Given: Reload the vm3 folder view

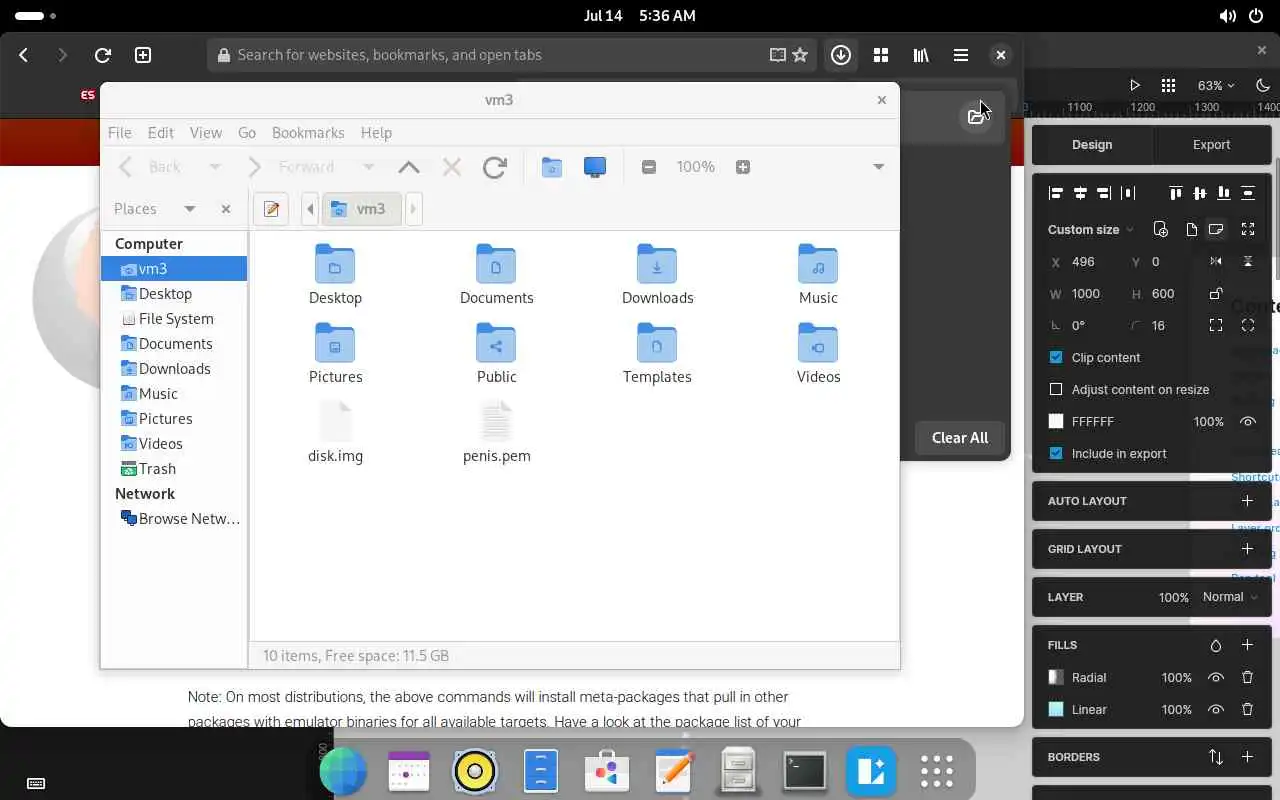Looking at the screenshot, I should pos(494,167).
